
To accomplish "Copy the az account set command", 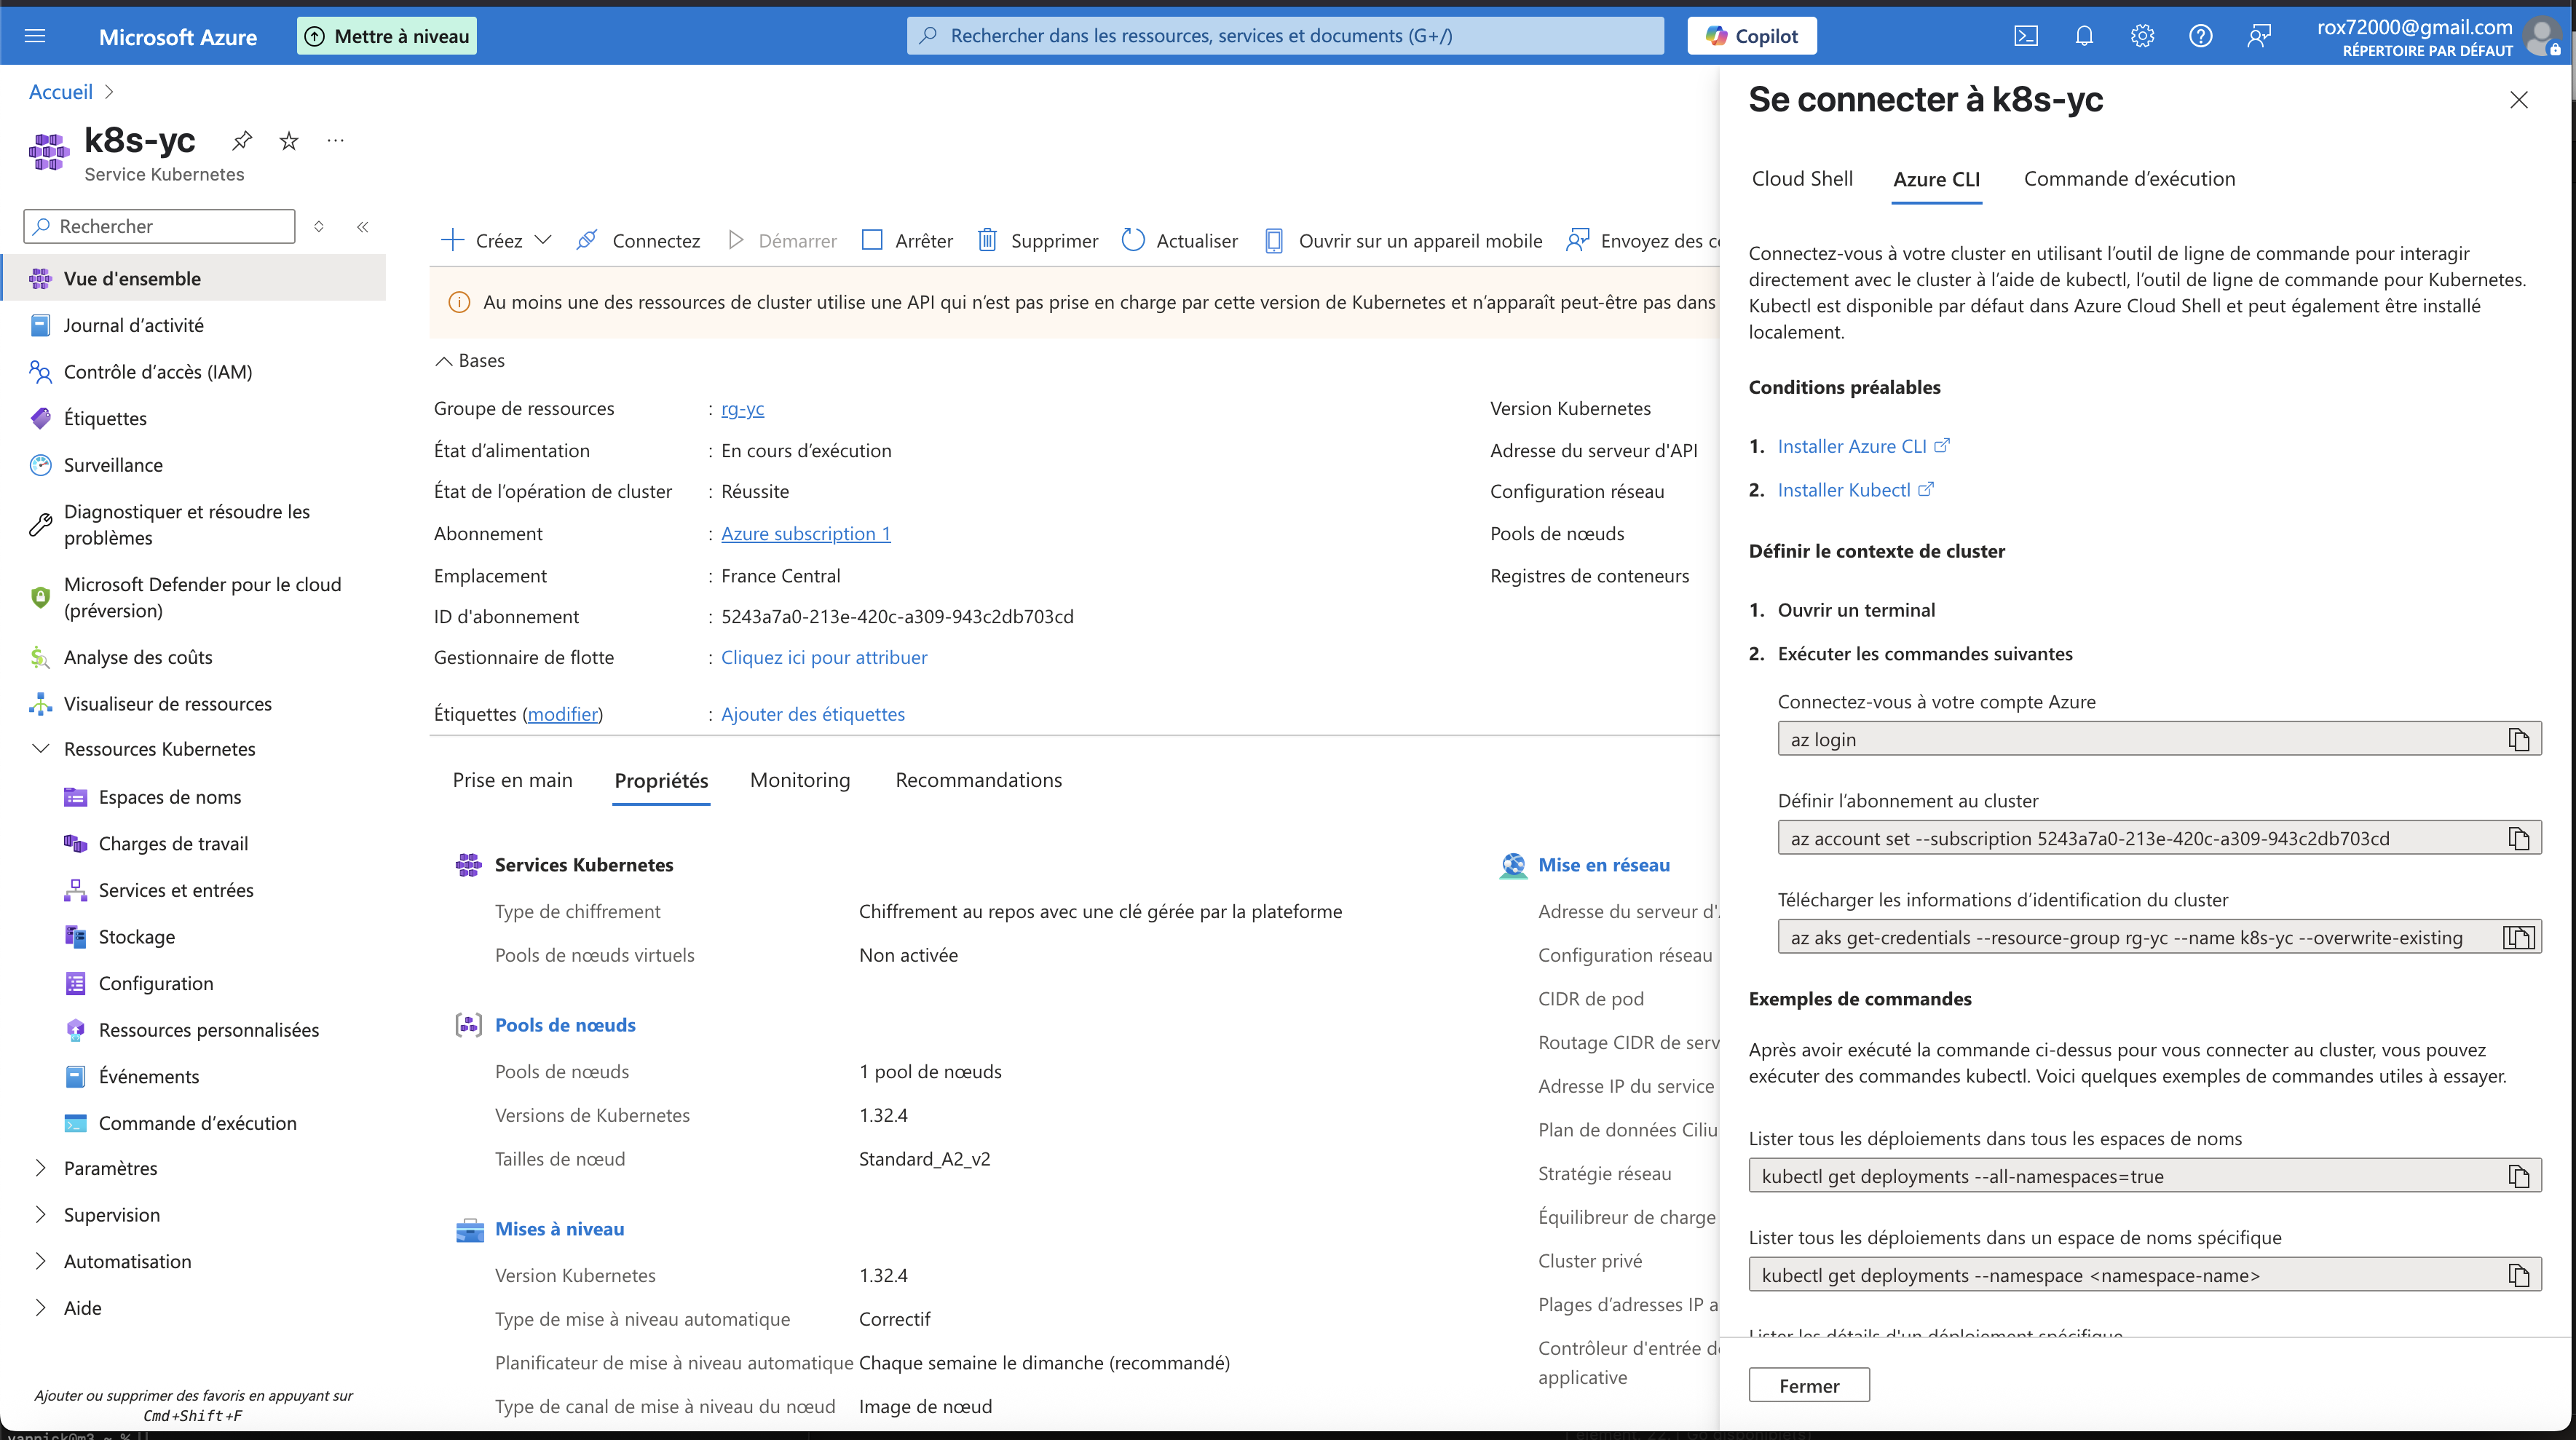I will tap(2518, 838).
